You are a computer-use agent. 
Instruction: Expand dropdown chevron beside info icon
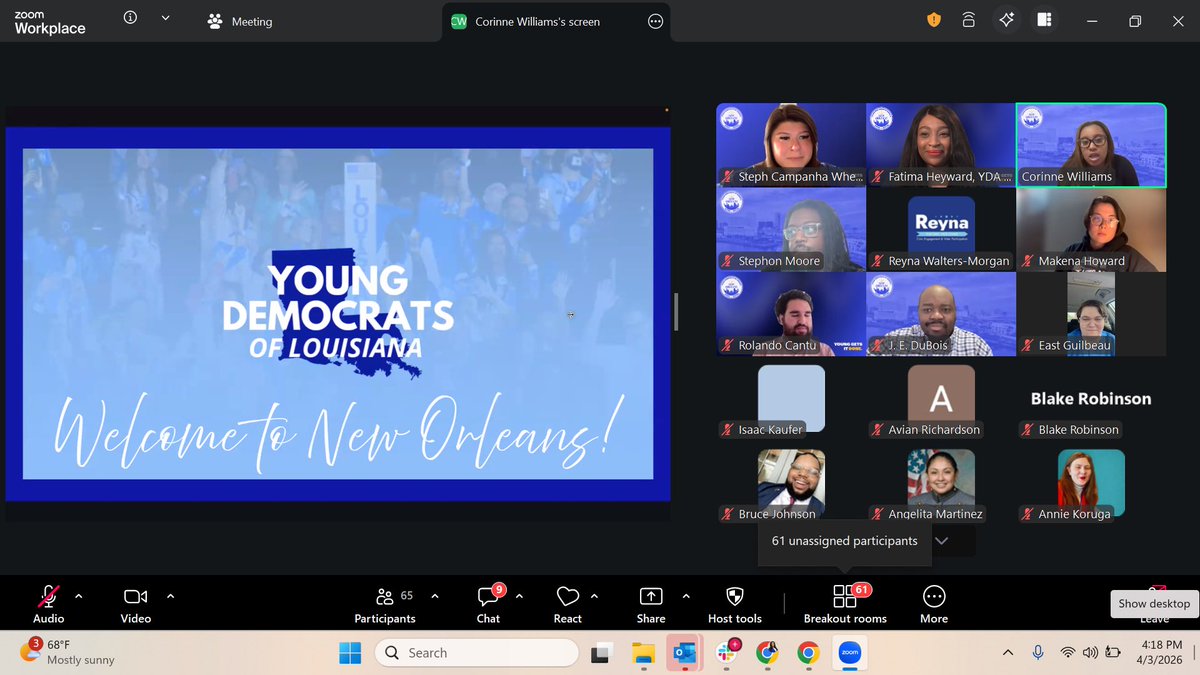point(165,18)
